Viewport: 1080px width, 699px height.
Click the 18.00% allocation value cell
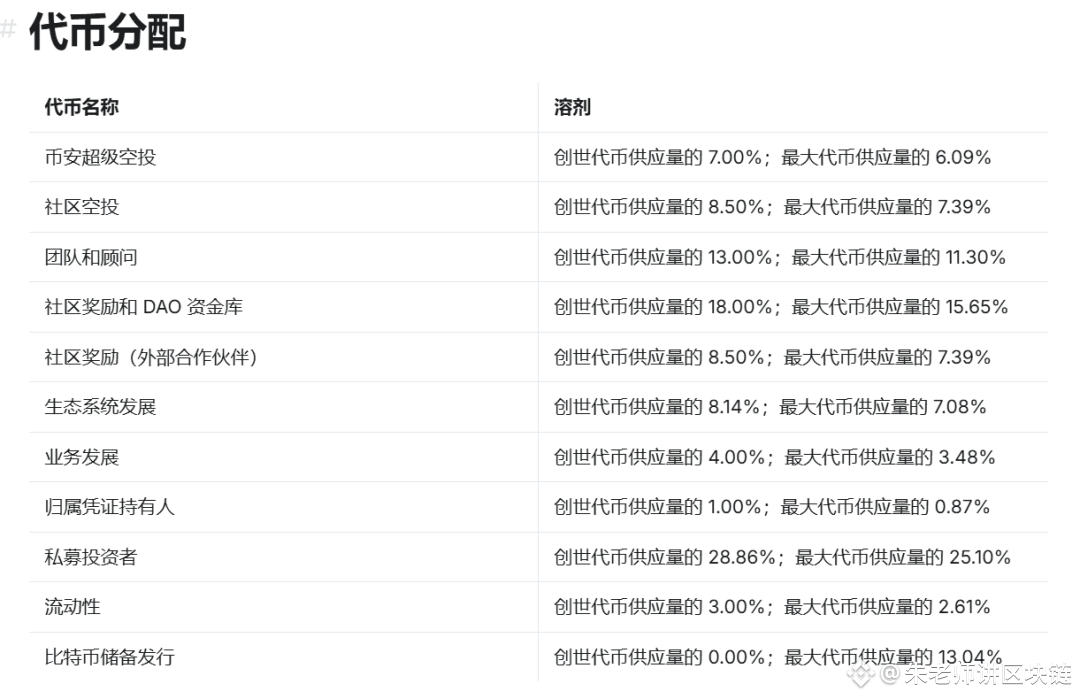pos(740,306)
